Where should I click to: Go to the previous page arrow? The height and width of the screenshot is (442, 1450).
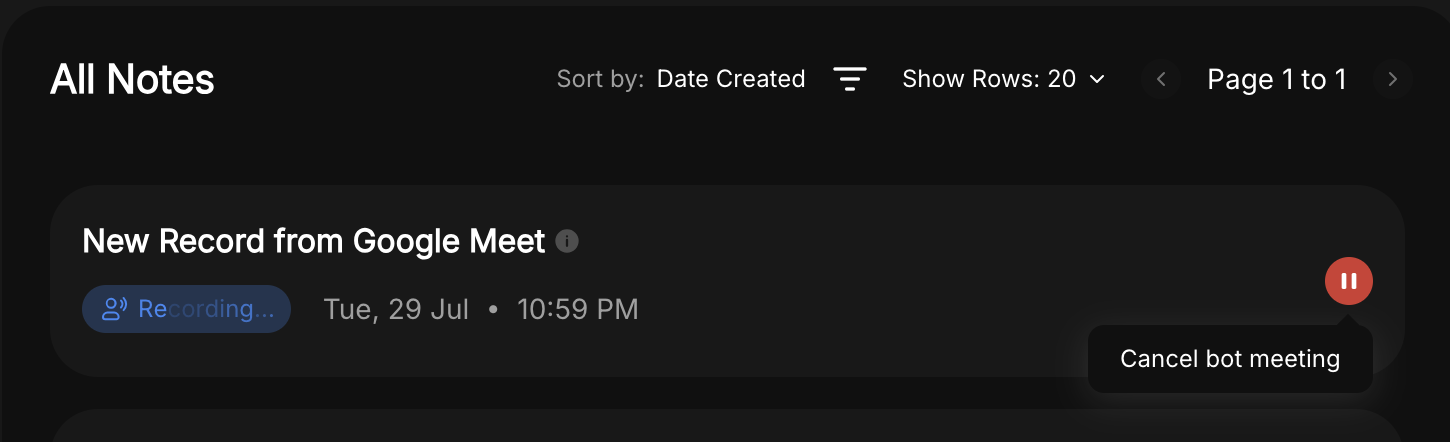tap(1161, 79)
